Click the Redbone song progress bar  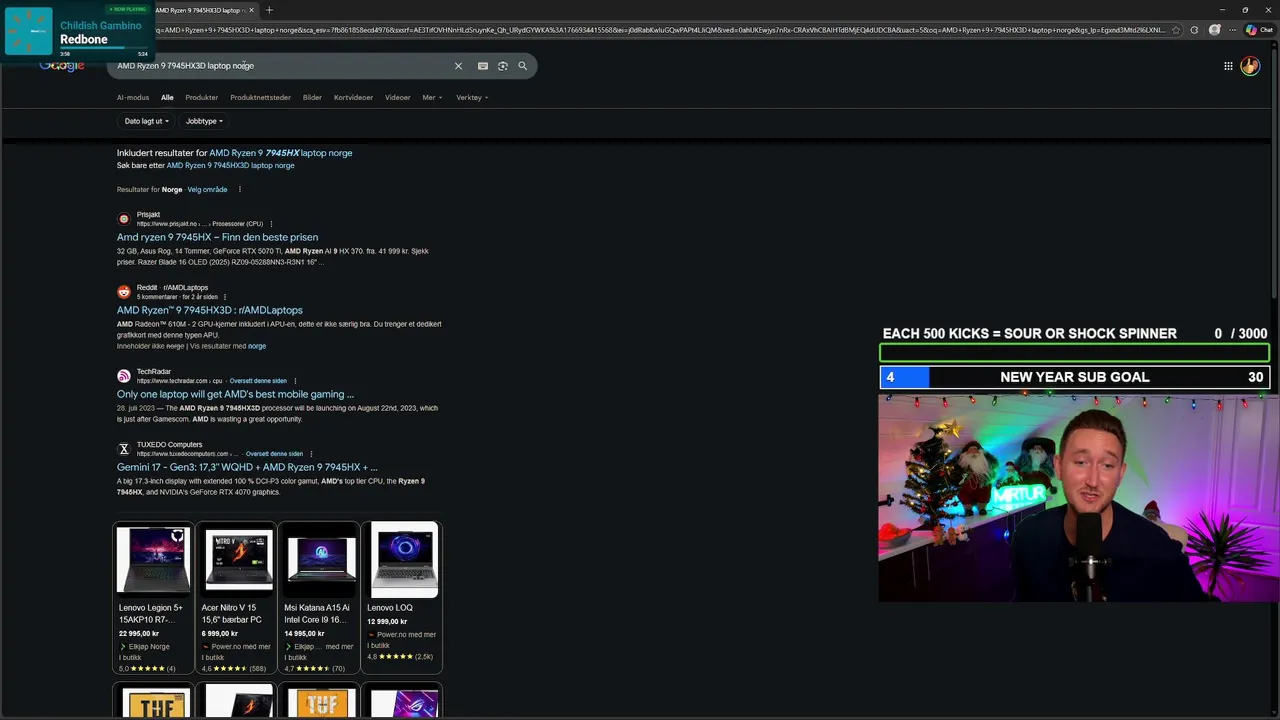(103, 49)
